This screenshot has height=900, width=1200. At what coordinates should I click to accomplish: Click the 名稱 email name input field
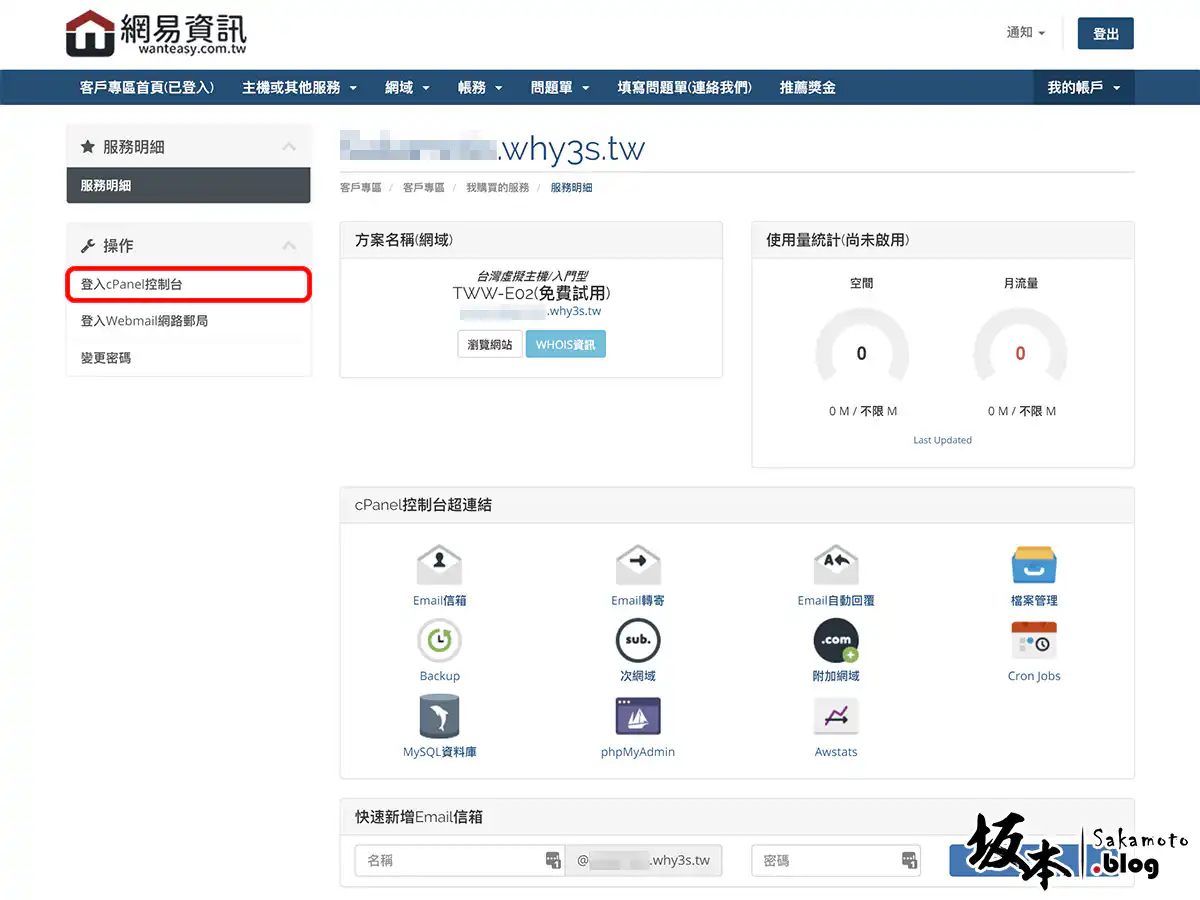(x=450, y=860)
